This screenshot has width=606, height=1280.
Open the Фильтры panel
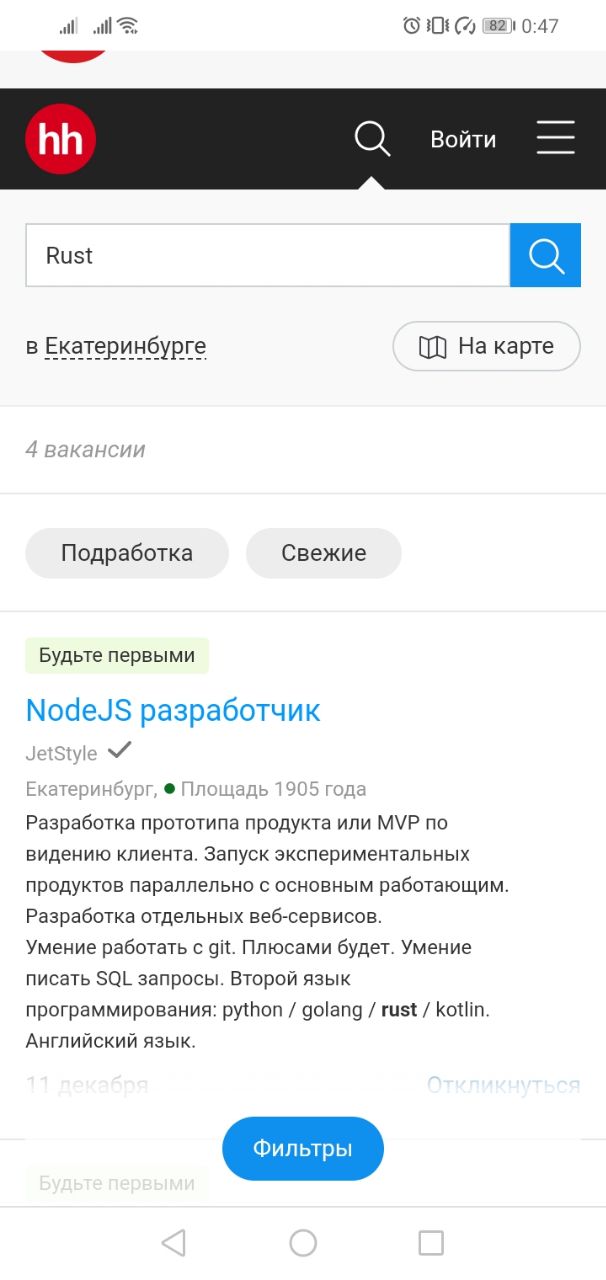302,1149
